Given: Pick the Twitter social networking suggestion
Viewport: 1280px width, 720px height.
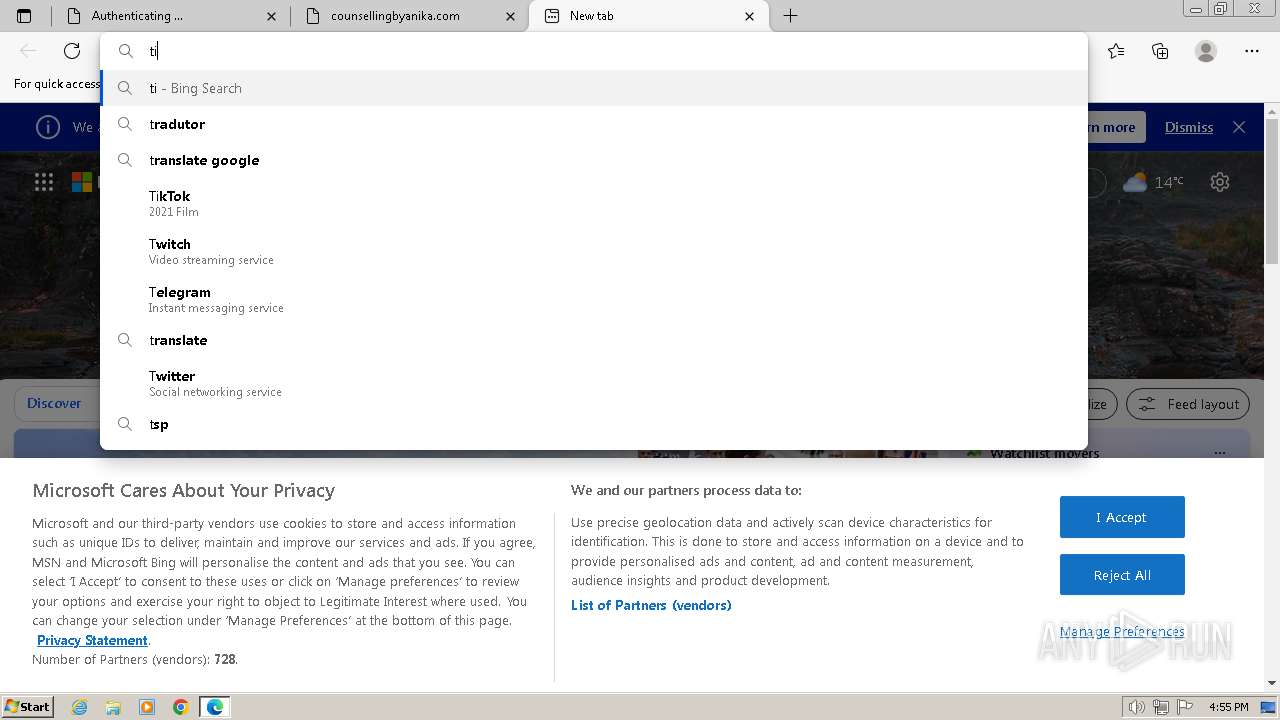Looking at the screenshot, I should tap(594, 383).
